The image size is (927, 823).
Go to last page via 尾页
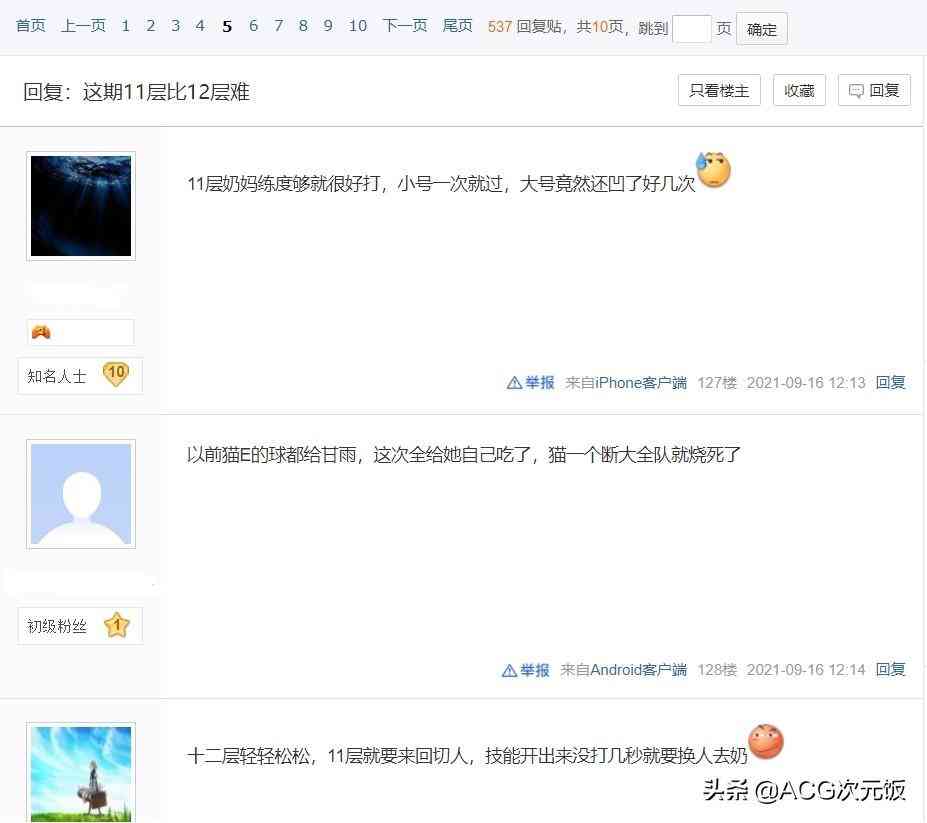(458, 26)
